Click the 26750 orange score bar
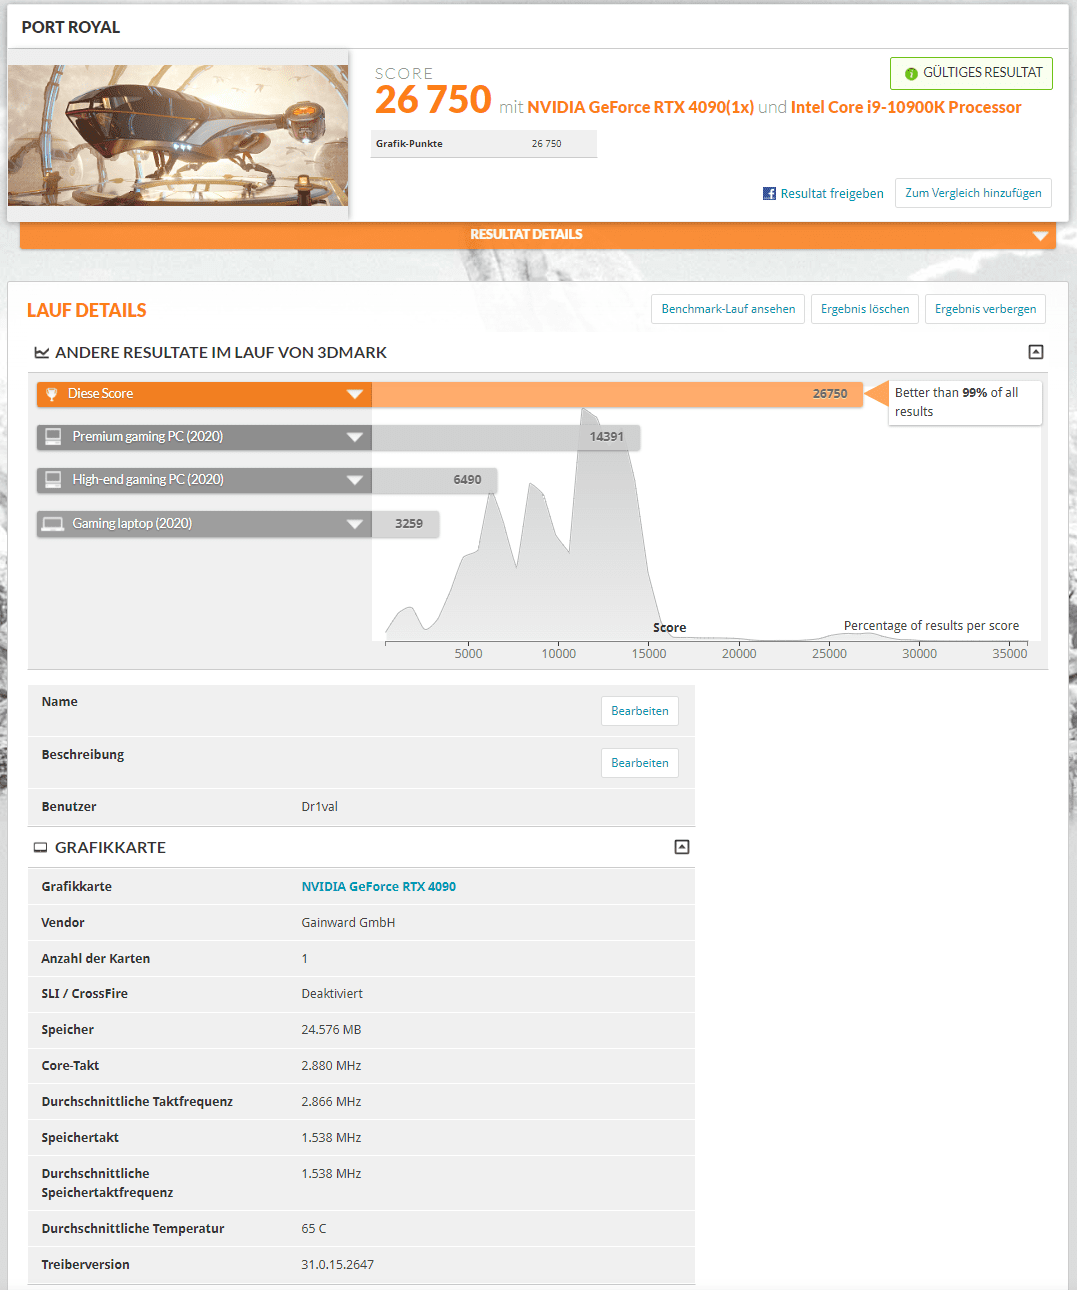 617,394
